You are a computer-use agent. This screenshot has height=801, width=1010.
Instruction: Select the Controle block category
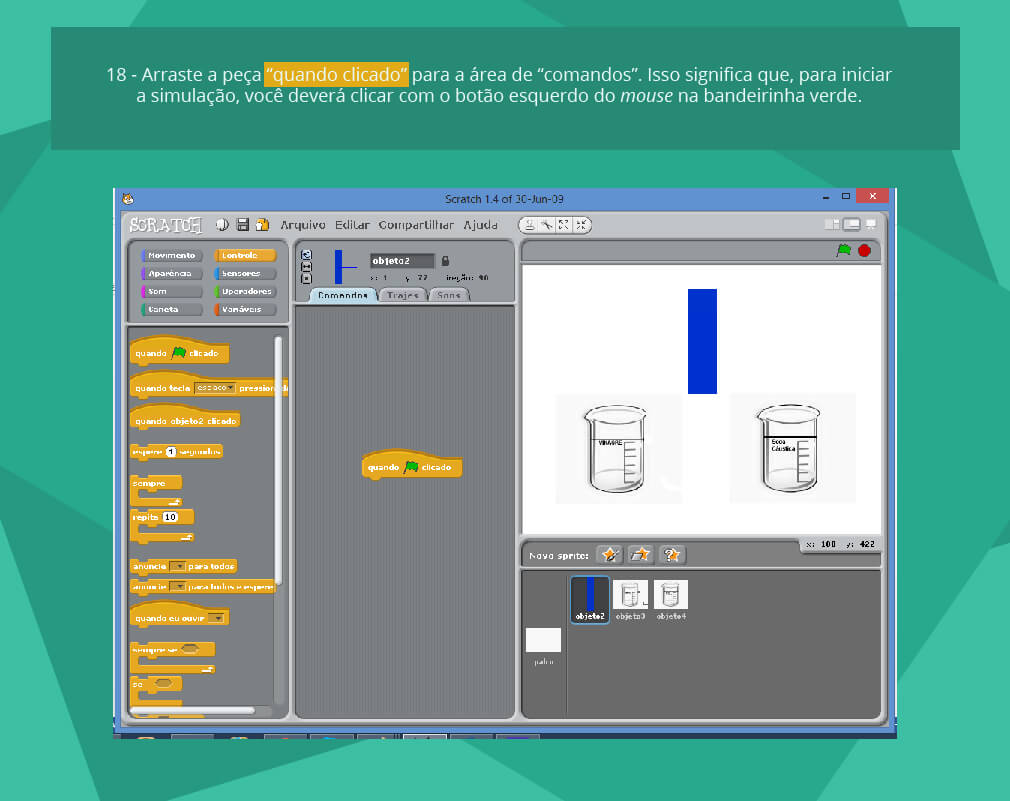[245, 256]
